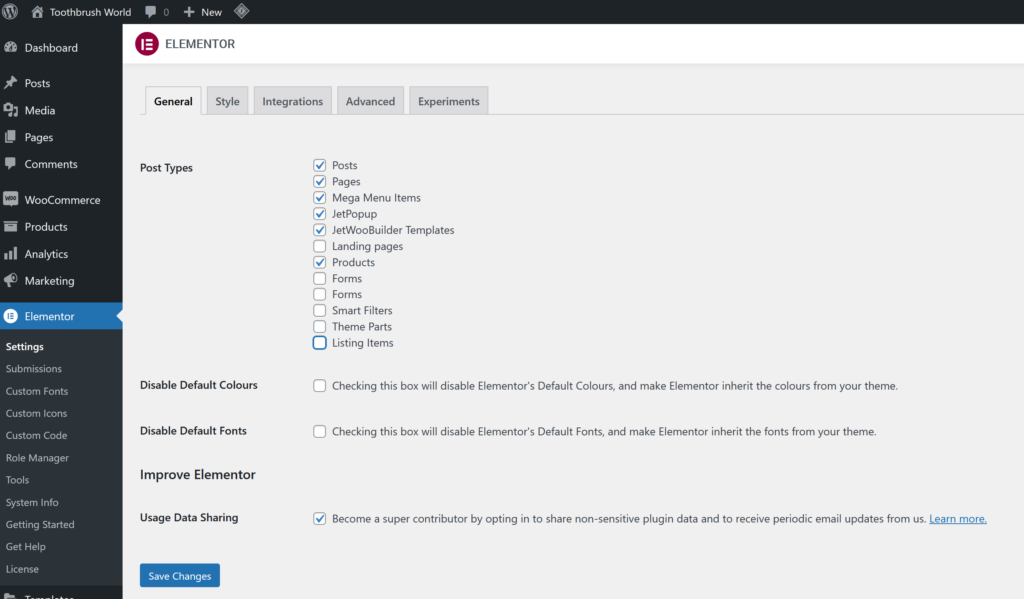Open Toothbrush World site link
Screen dimensions: 1024x599
90,12
